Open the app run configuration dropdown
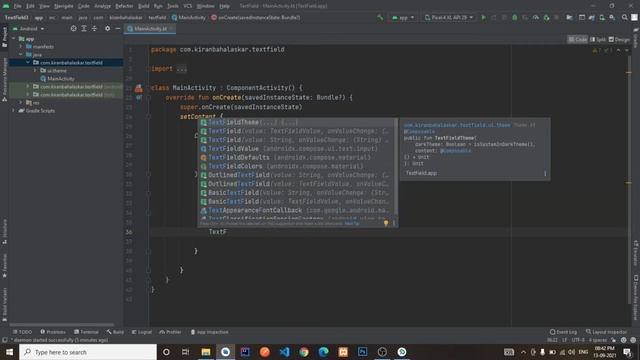Screen dimensions: 640x360 403,18
